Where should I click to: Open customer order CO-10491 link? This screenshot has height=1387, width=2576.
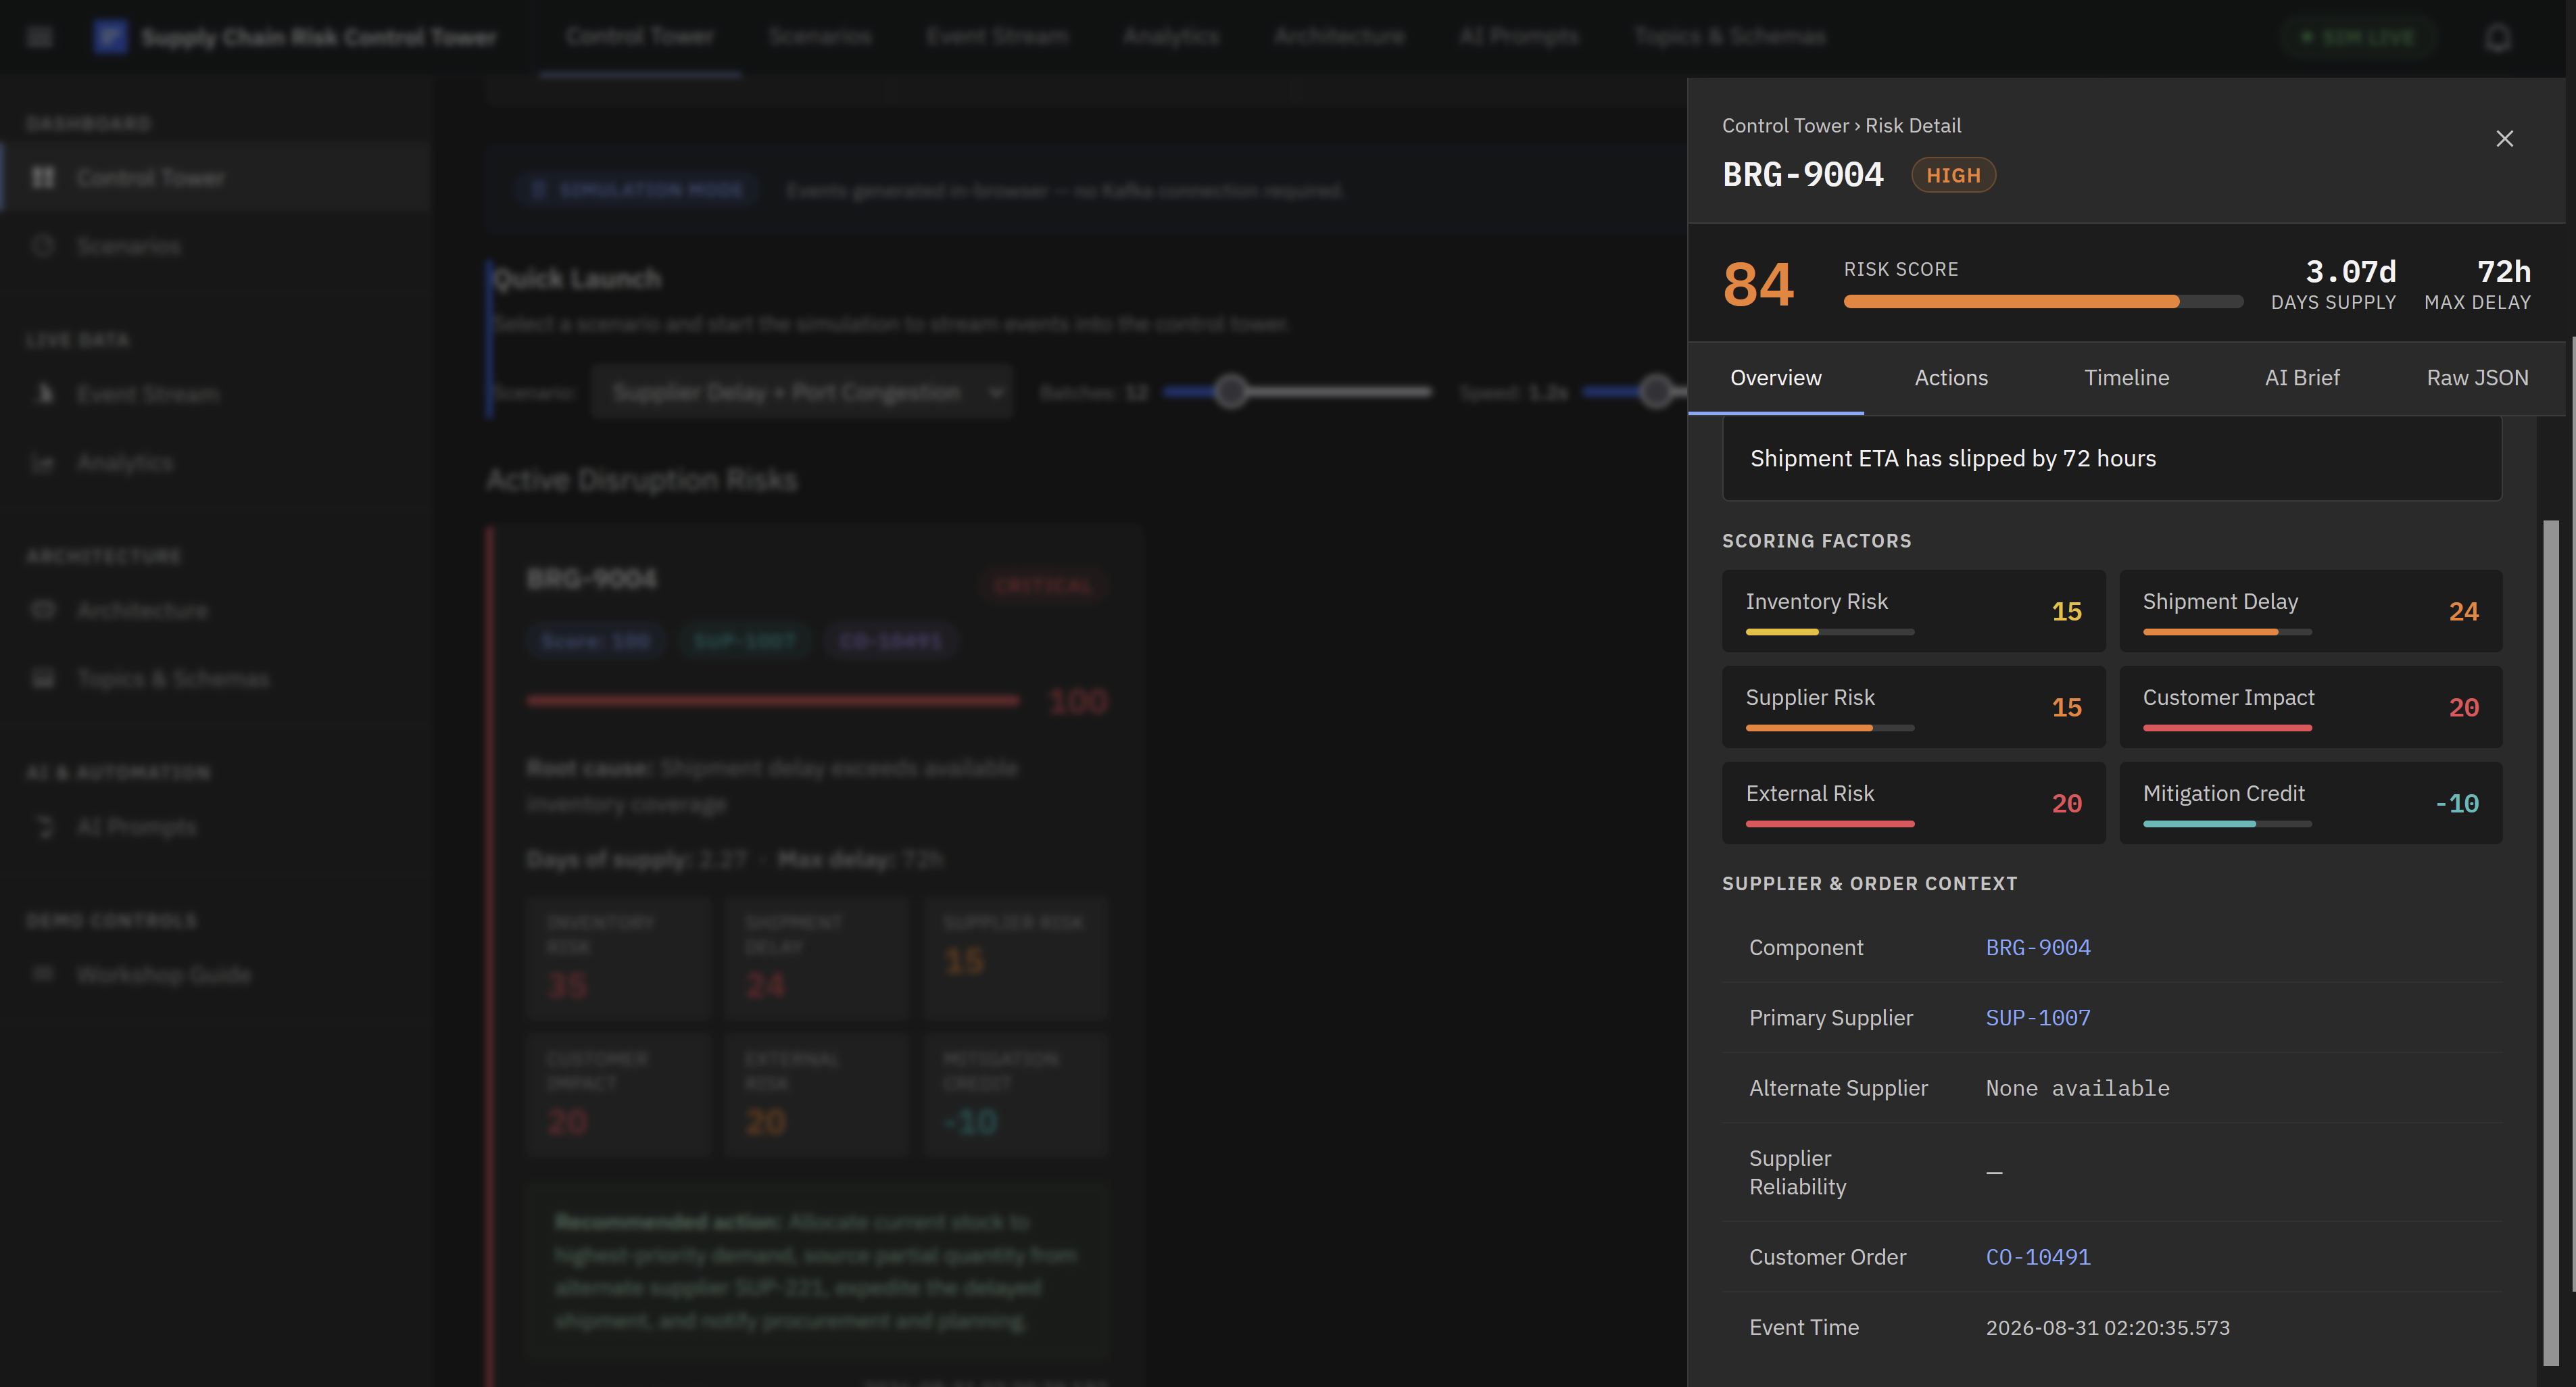pyautogui.click(x=2038, y=1257)
